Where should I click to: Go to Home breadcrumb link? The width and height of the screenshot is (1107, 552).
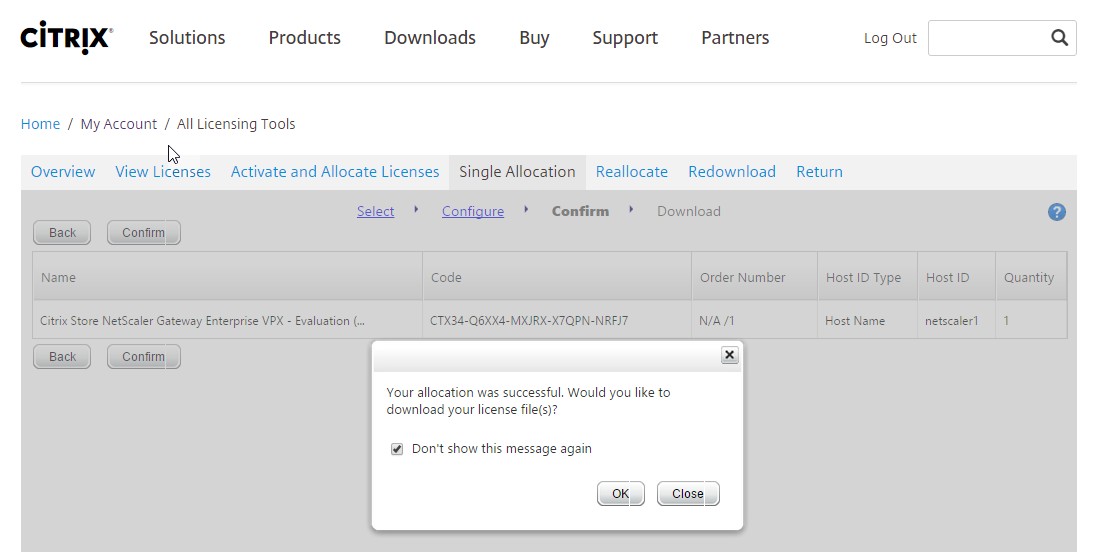coord(40,124)
